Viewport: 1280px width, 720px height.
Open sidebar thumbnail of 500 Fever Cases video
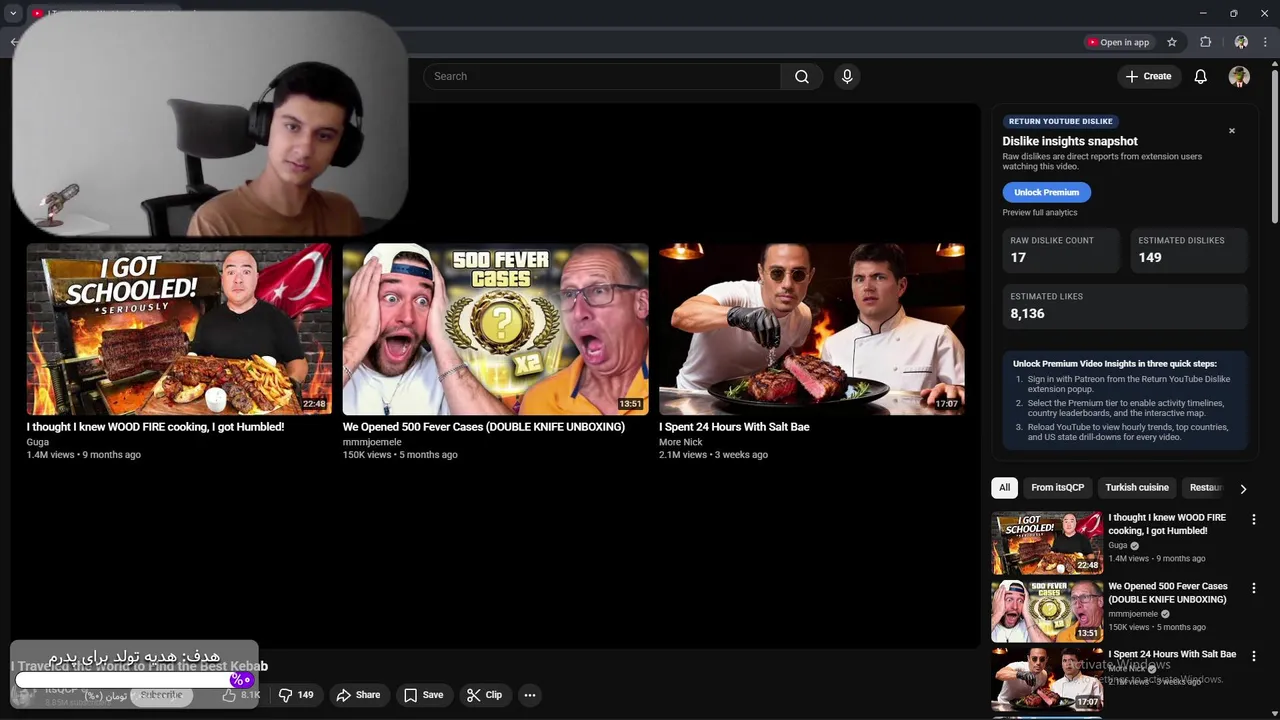(1047, 611)
